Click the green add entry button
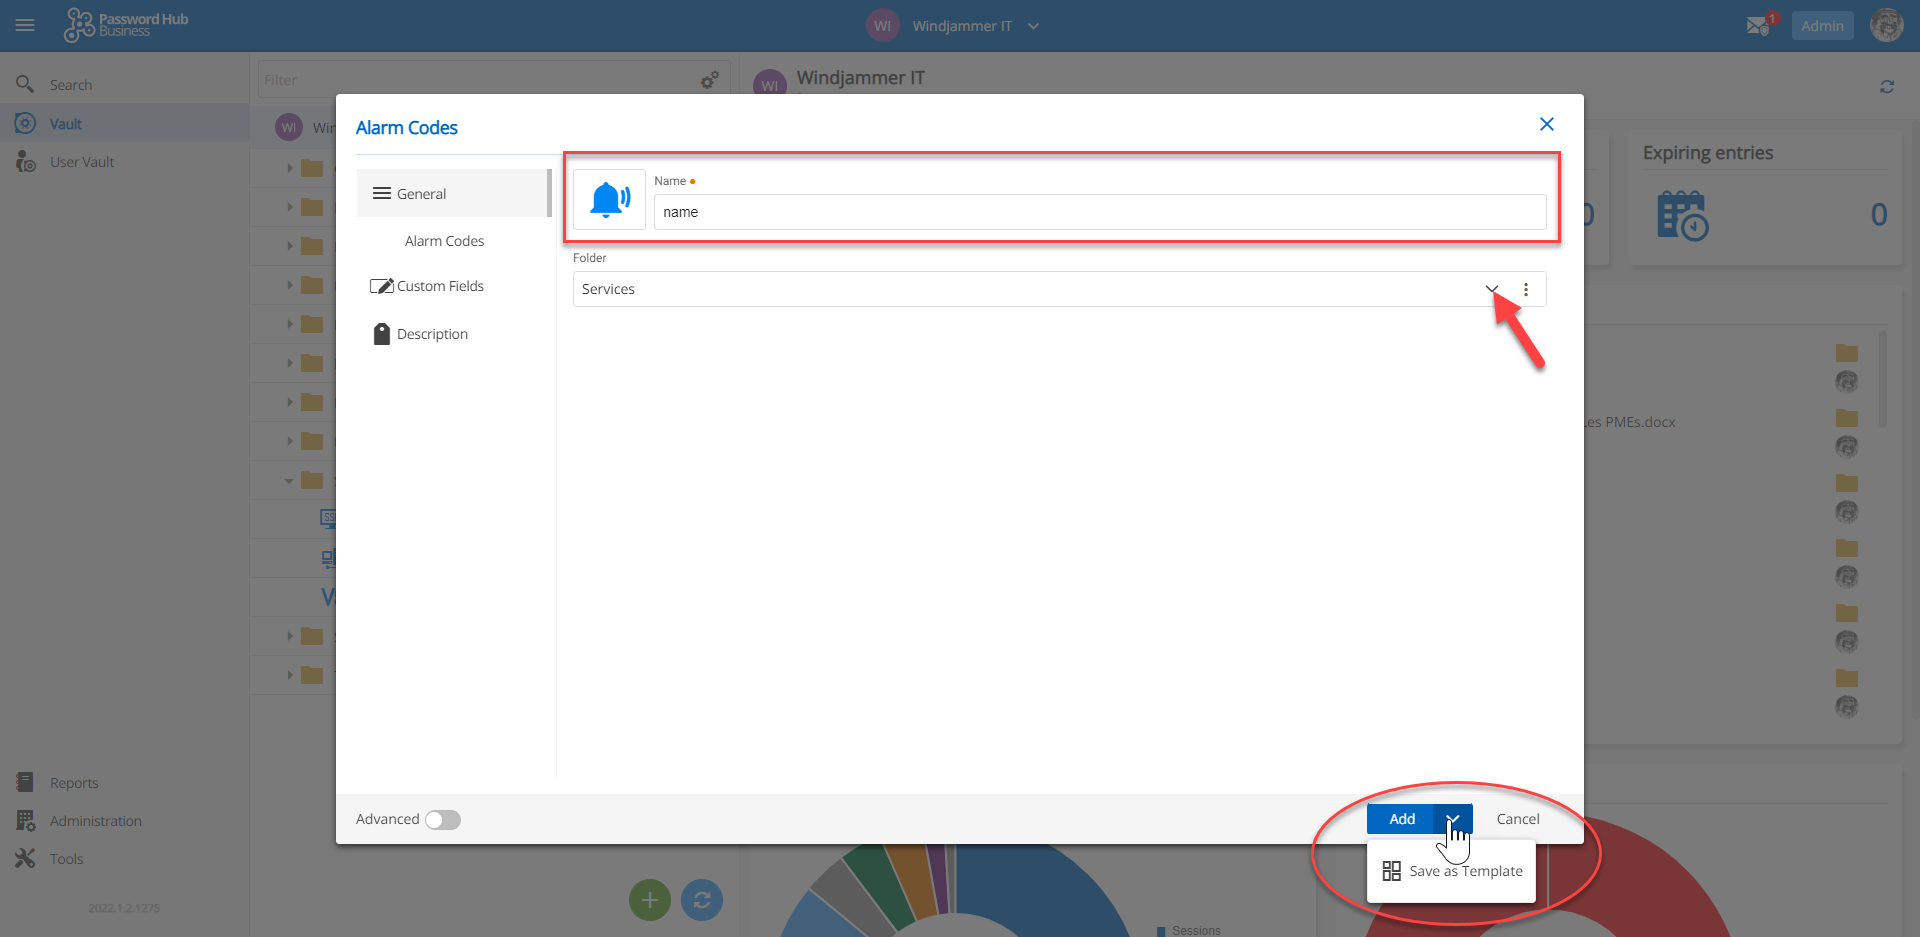This screenshot has width=1920, height=937. [649, 900]
